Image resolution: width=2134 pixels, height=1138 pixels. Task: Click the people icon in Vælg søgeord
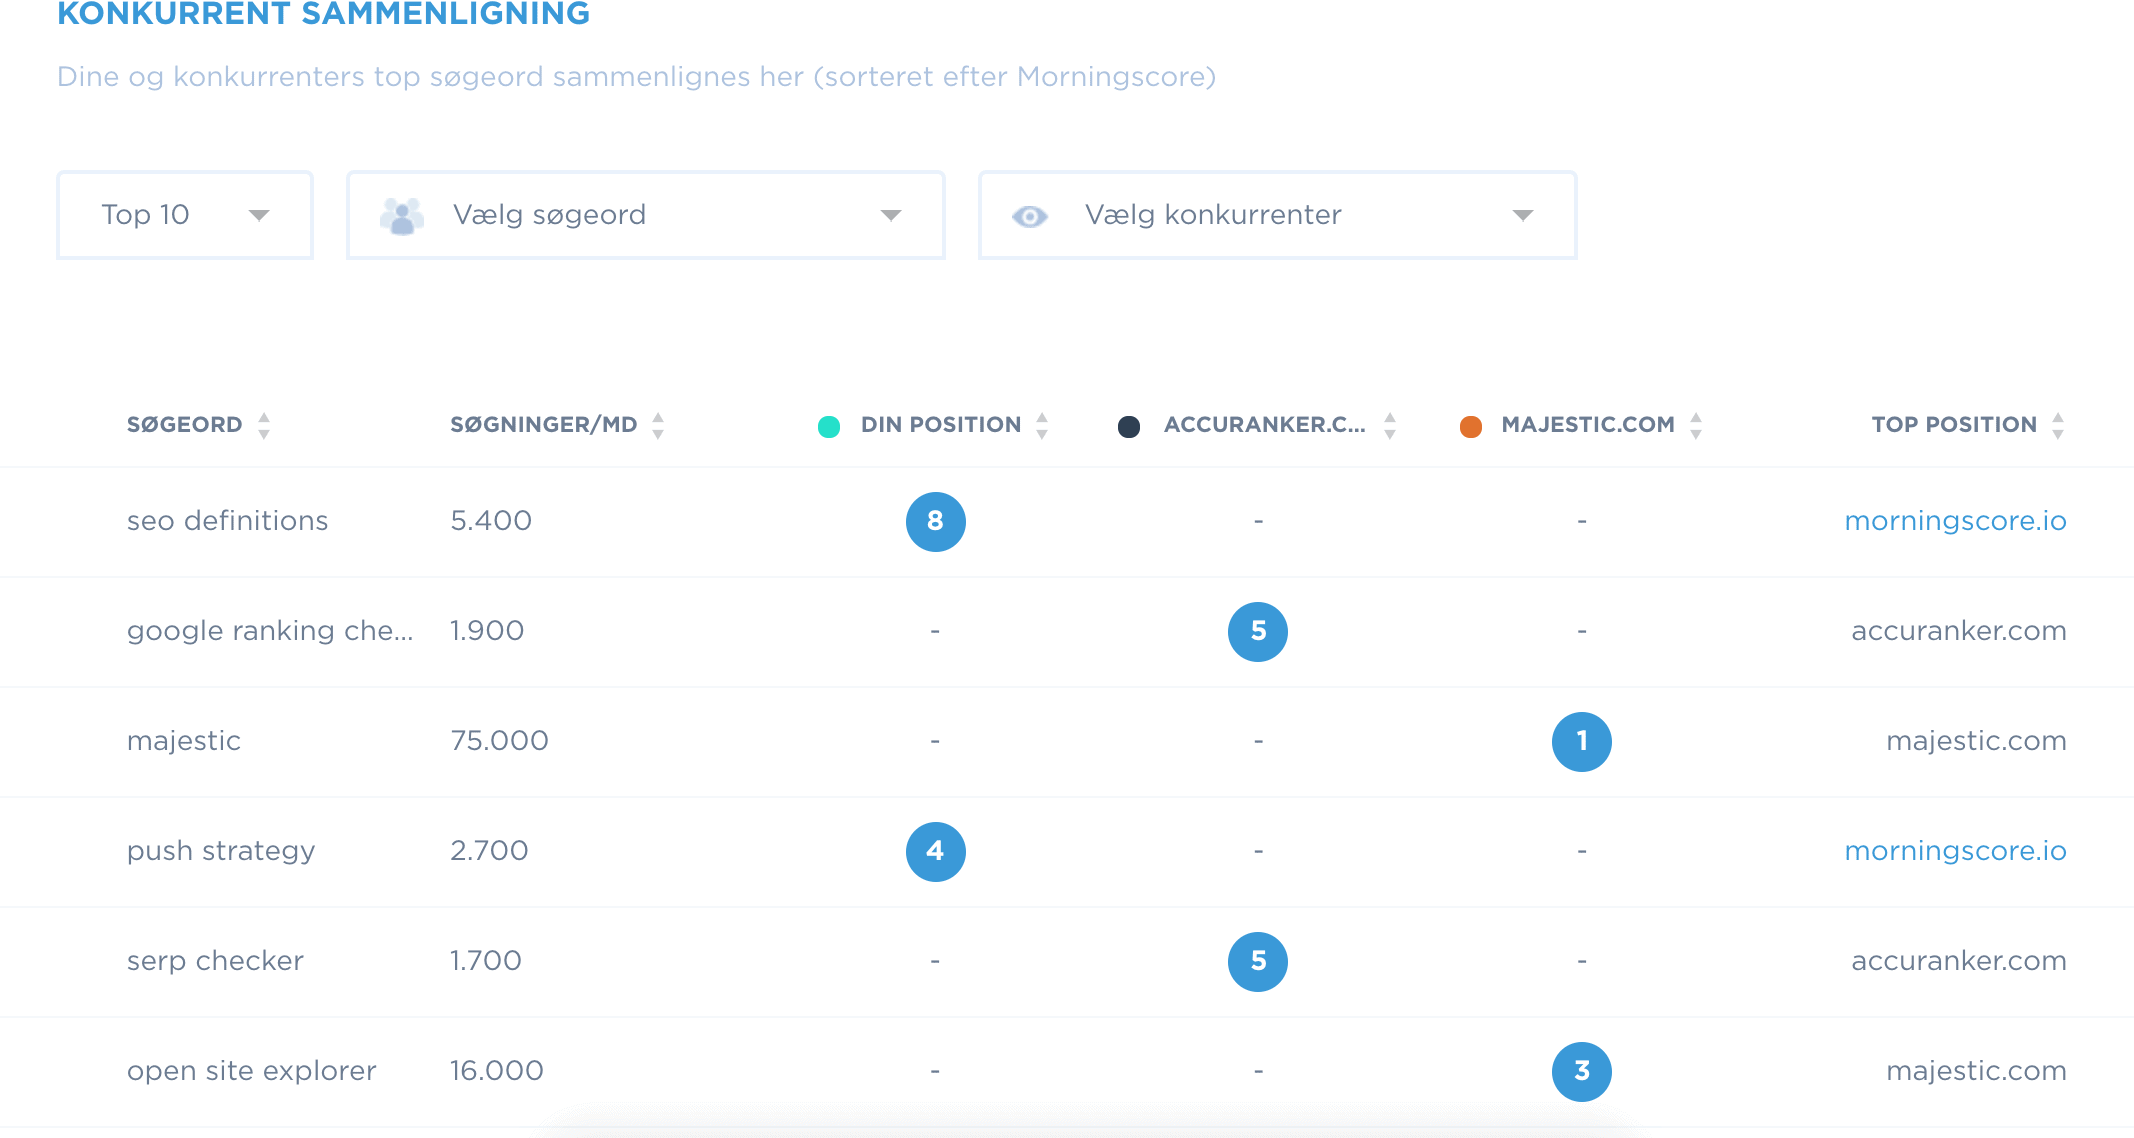402,216
